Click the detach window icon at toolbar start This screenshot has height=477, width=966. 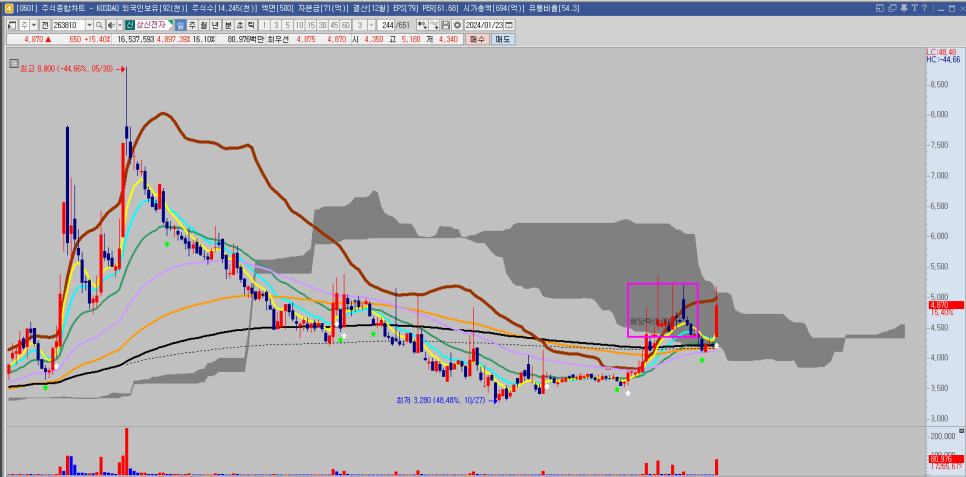point(12,25)
